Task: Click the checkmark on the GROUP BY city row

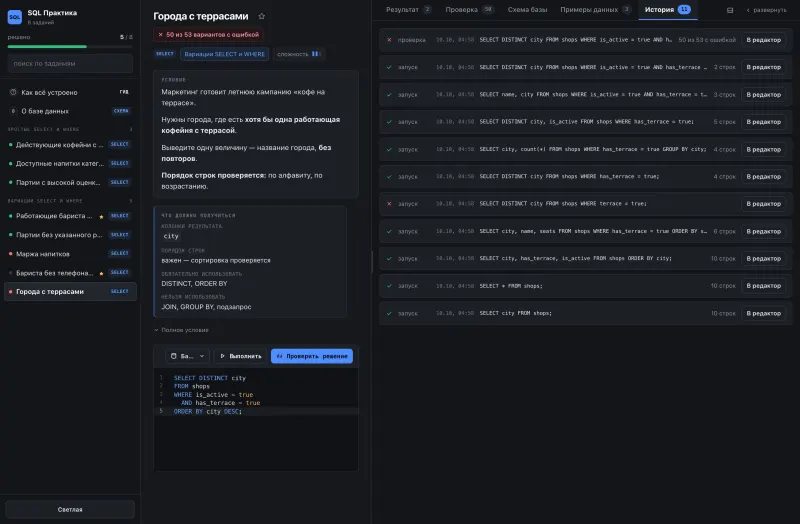Action: (x=389, y=149)
